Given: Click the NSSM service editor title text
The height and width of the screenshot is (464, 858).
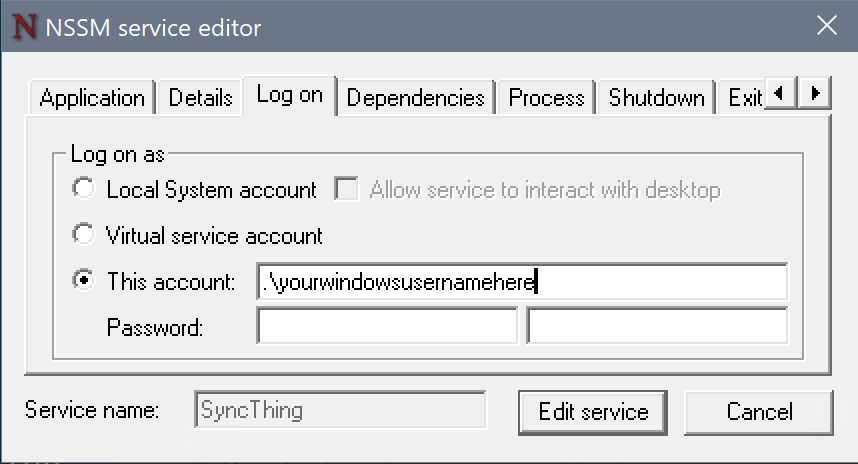Looking at the screenshot, I should (x=153, y=27).
